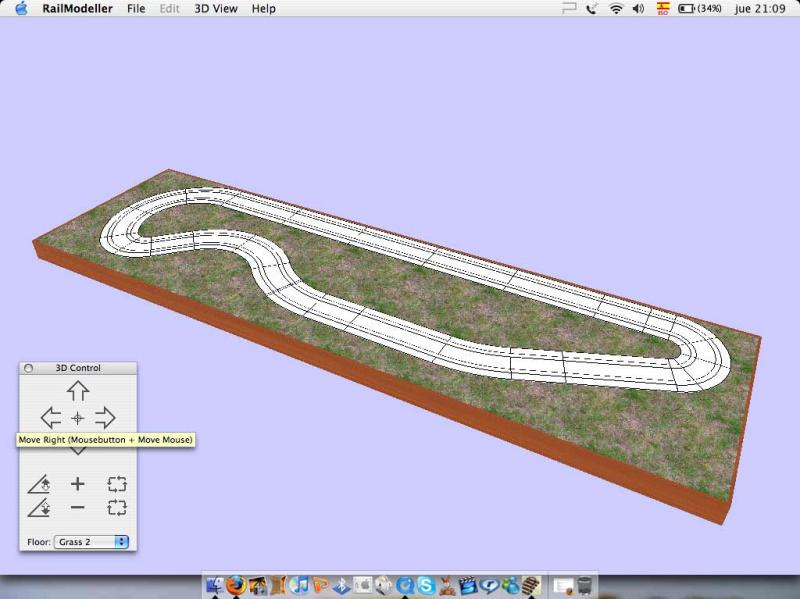Click the tilt angle down icon

coord(39,509)
